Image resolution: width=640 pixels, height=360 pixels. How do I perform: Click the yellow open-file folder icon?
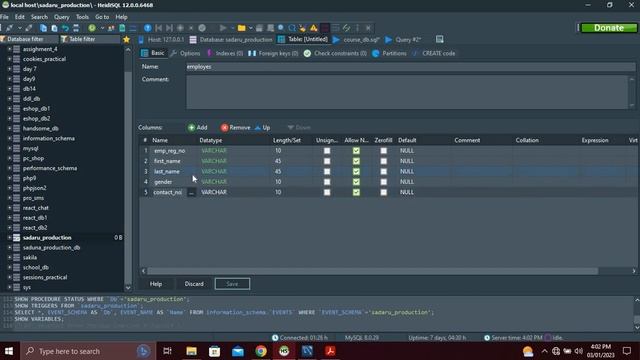pyautogui.click(x=242, y=28)
